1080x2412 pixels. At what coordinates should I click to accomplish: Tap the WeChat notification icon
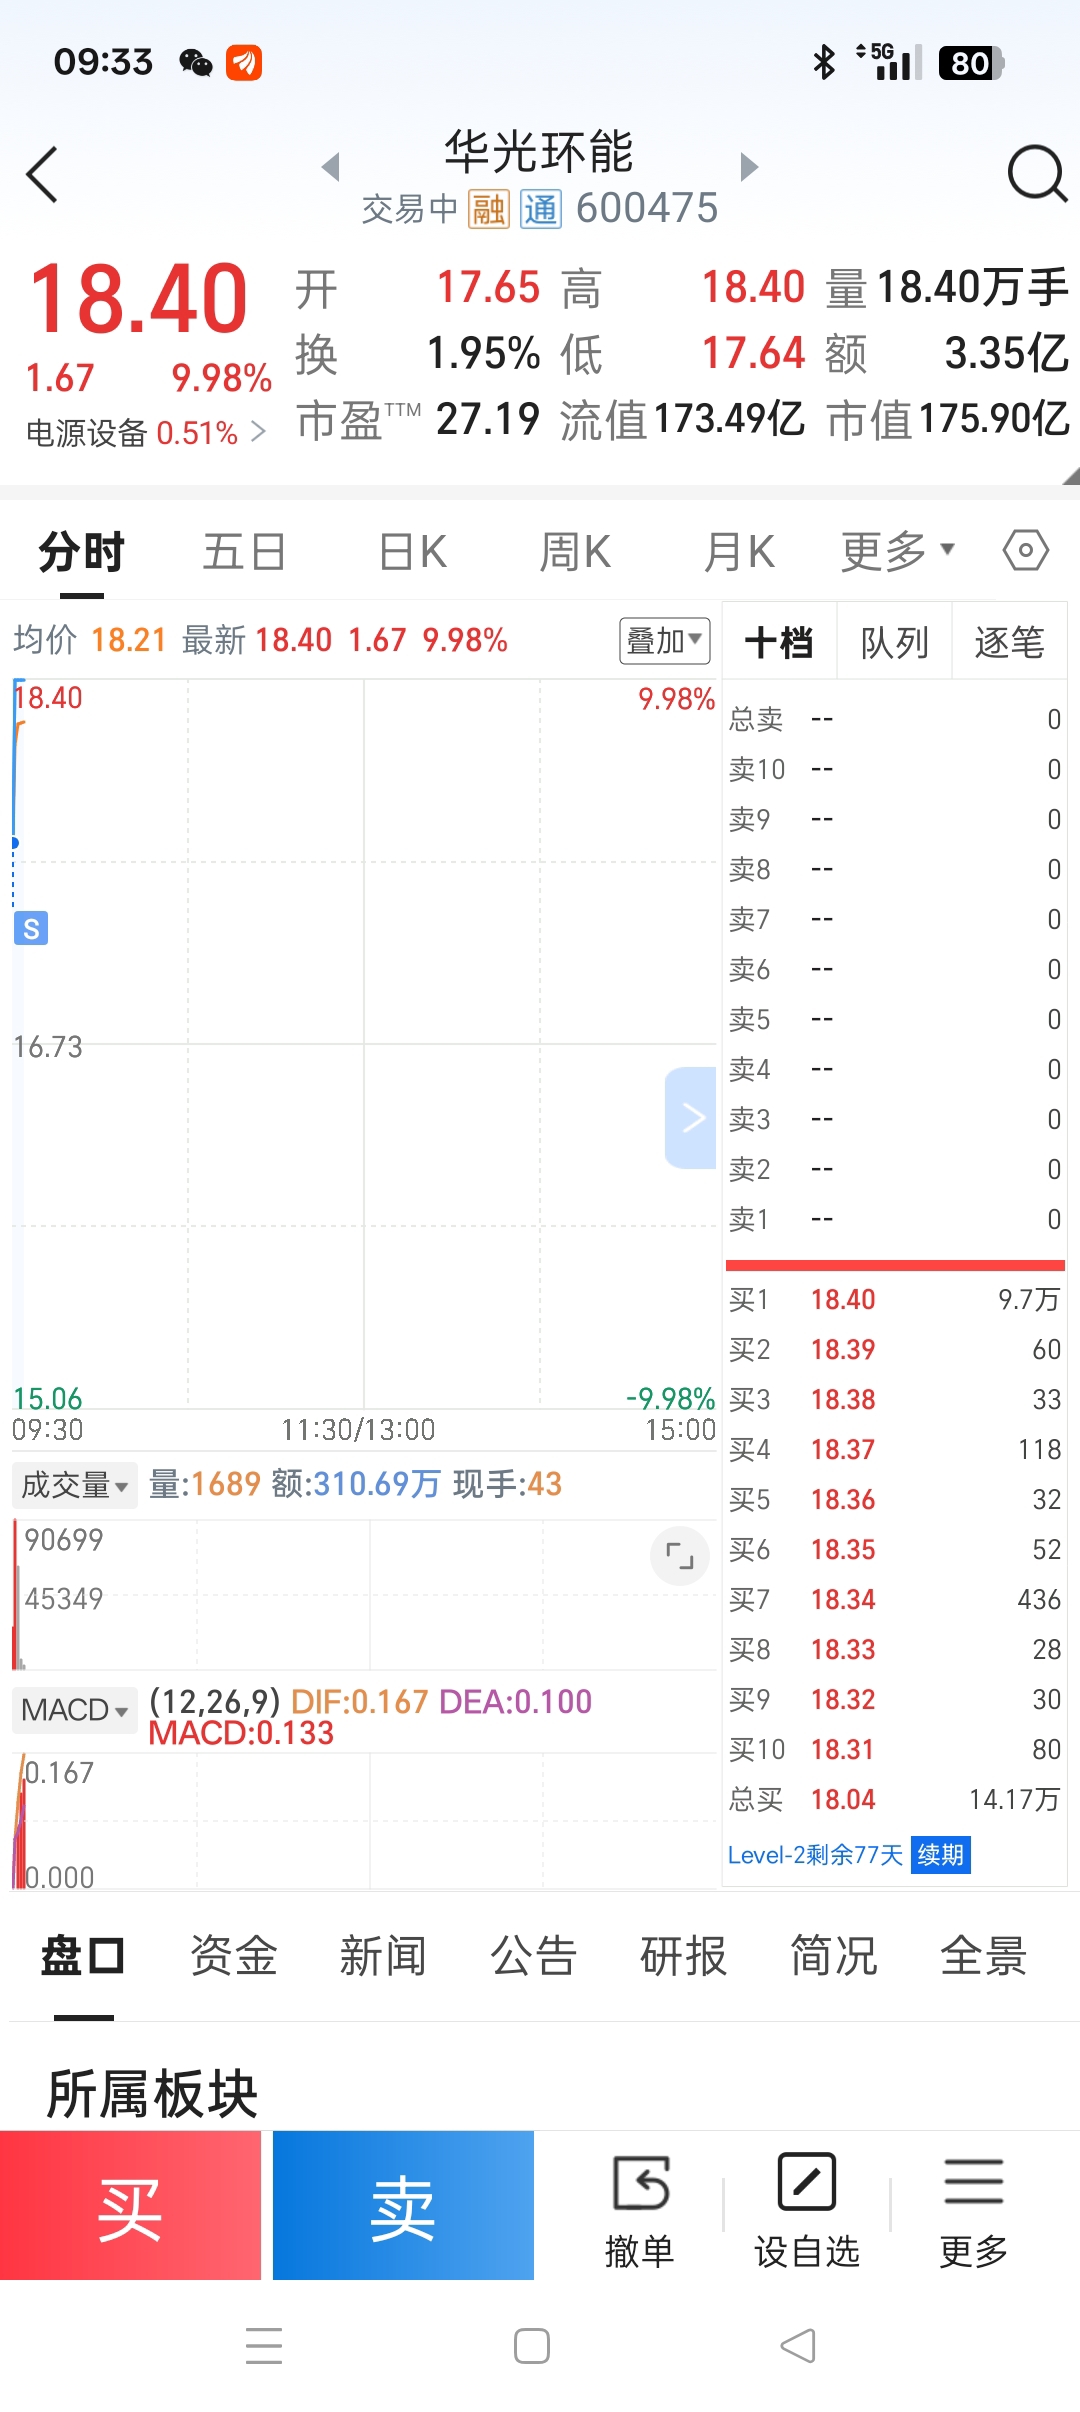tap(196, 63)
